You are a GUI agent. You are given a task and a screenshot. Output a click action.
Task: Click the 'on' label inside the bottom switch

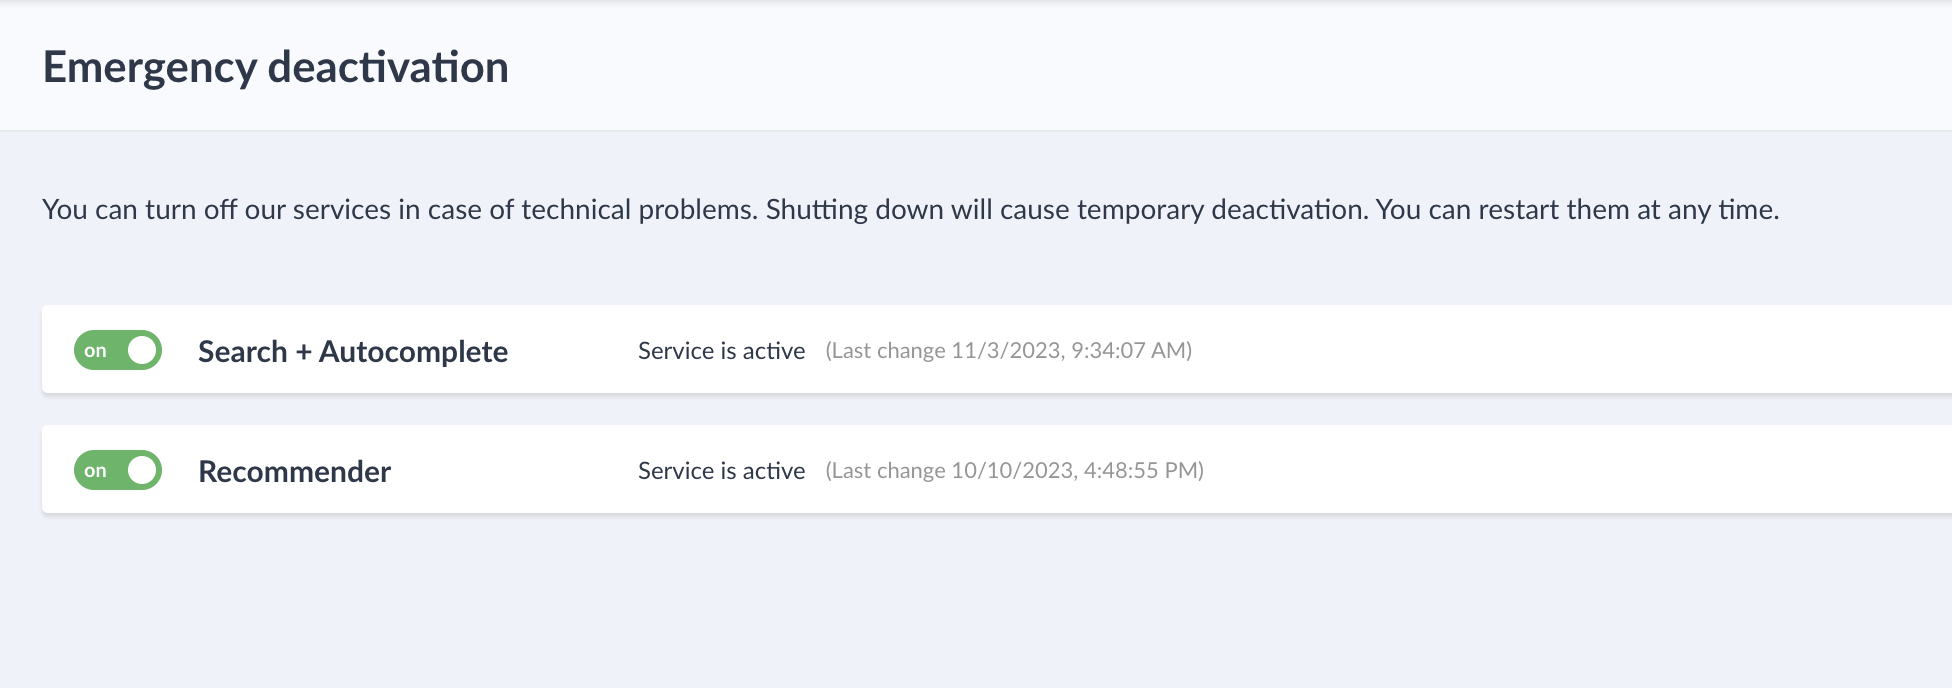[x=97, y=470]
